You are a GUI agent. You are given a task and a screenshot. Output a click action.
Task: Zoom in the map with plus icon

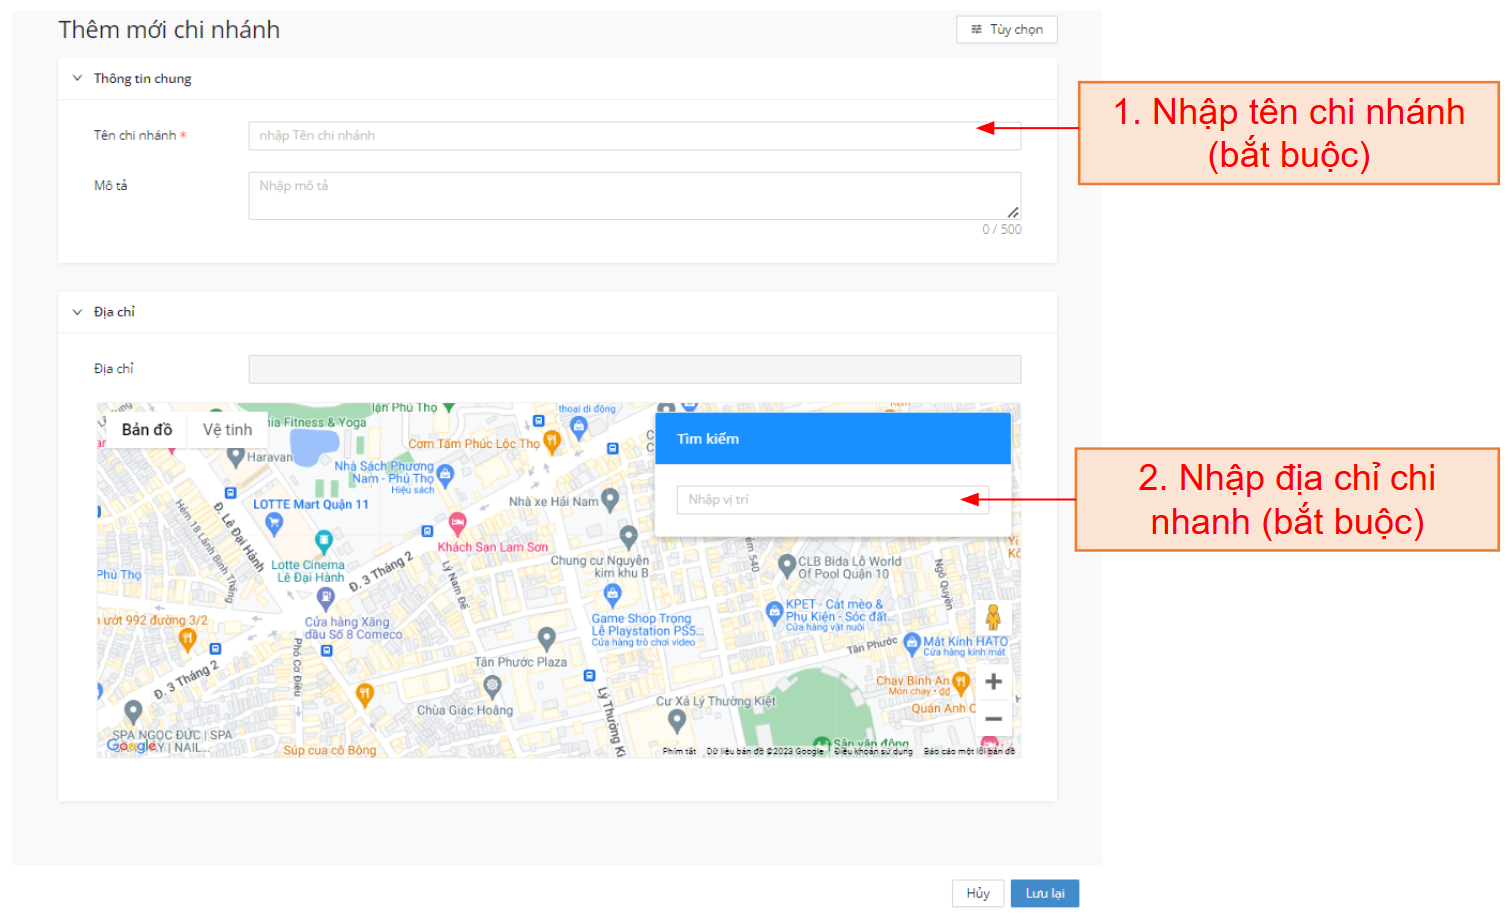click(993, 682)
